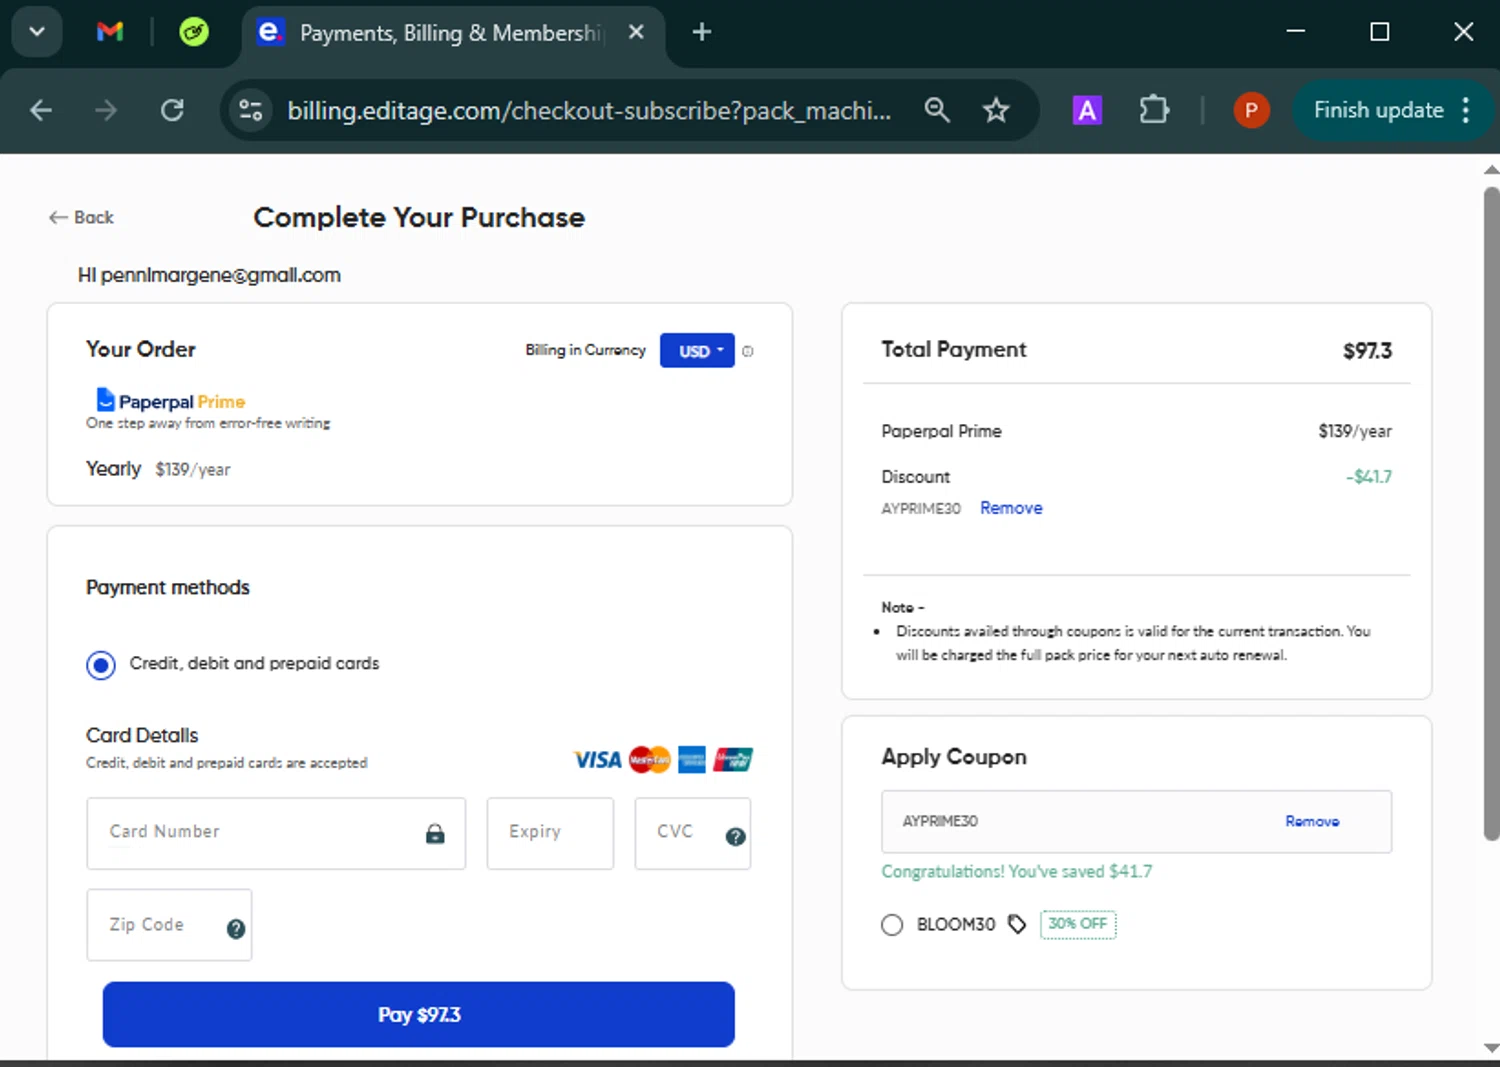Click the Paperpal Prime logo
The height and width of the screenshot is (1067, 1500).
170,400
